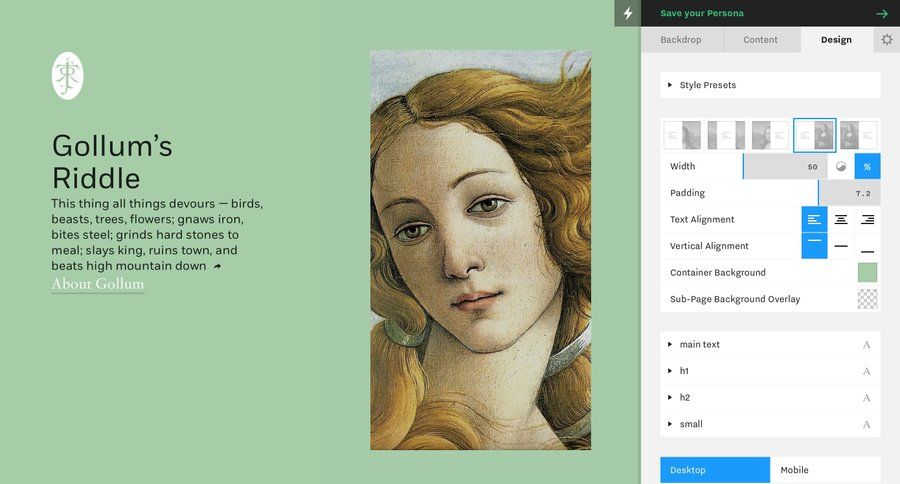900x484 pixels.
Task: Choose middle vertical alignment
Action: (841, 246)
